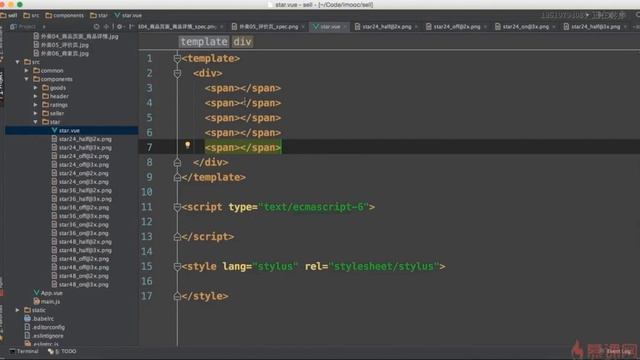Click the scroll-from-source target icon
The width and height of the screenshot is (640, 360).
(x=96, y=27)
